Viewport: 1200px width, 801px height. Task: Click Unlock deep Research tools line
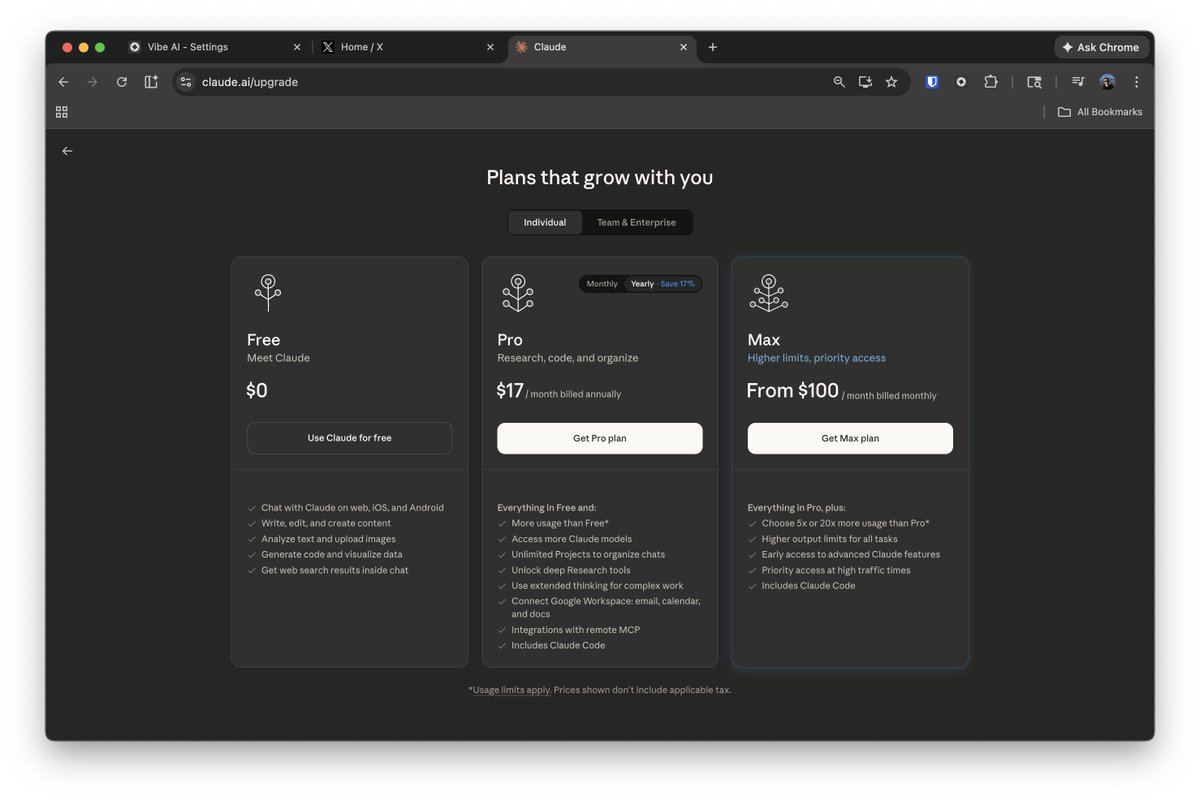pyautogui.click(x=571, y=570)
